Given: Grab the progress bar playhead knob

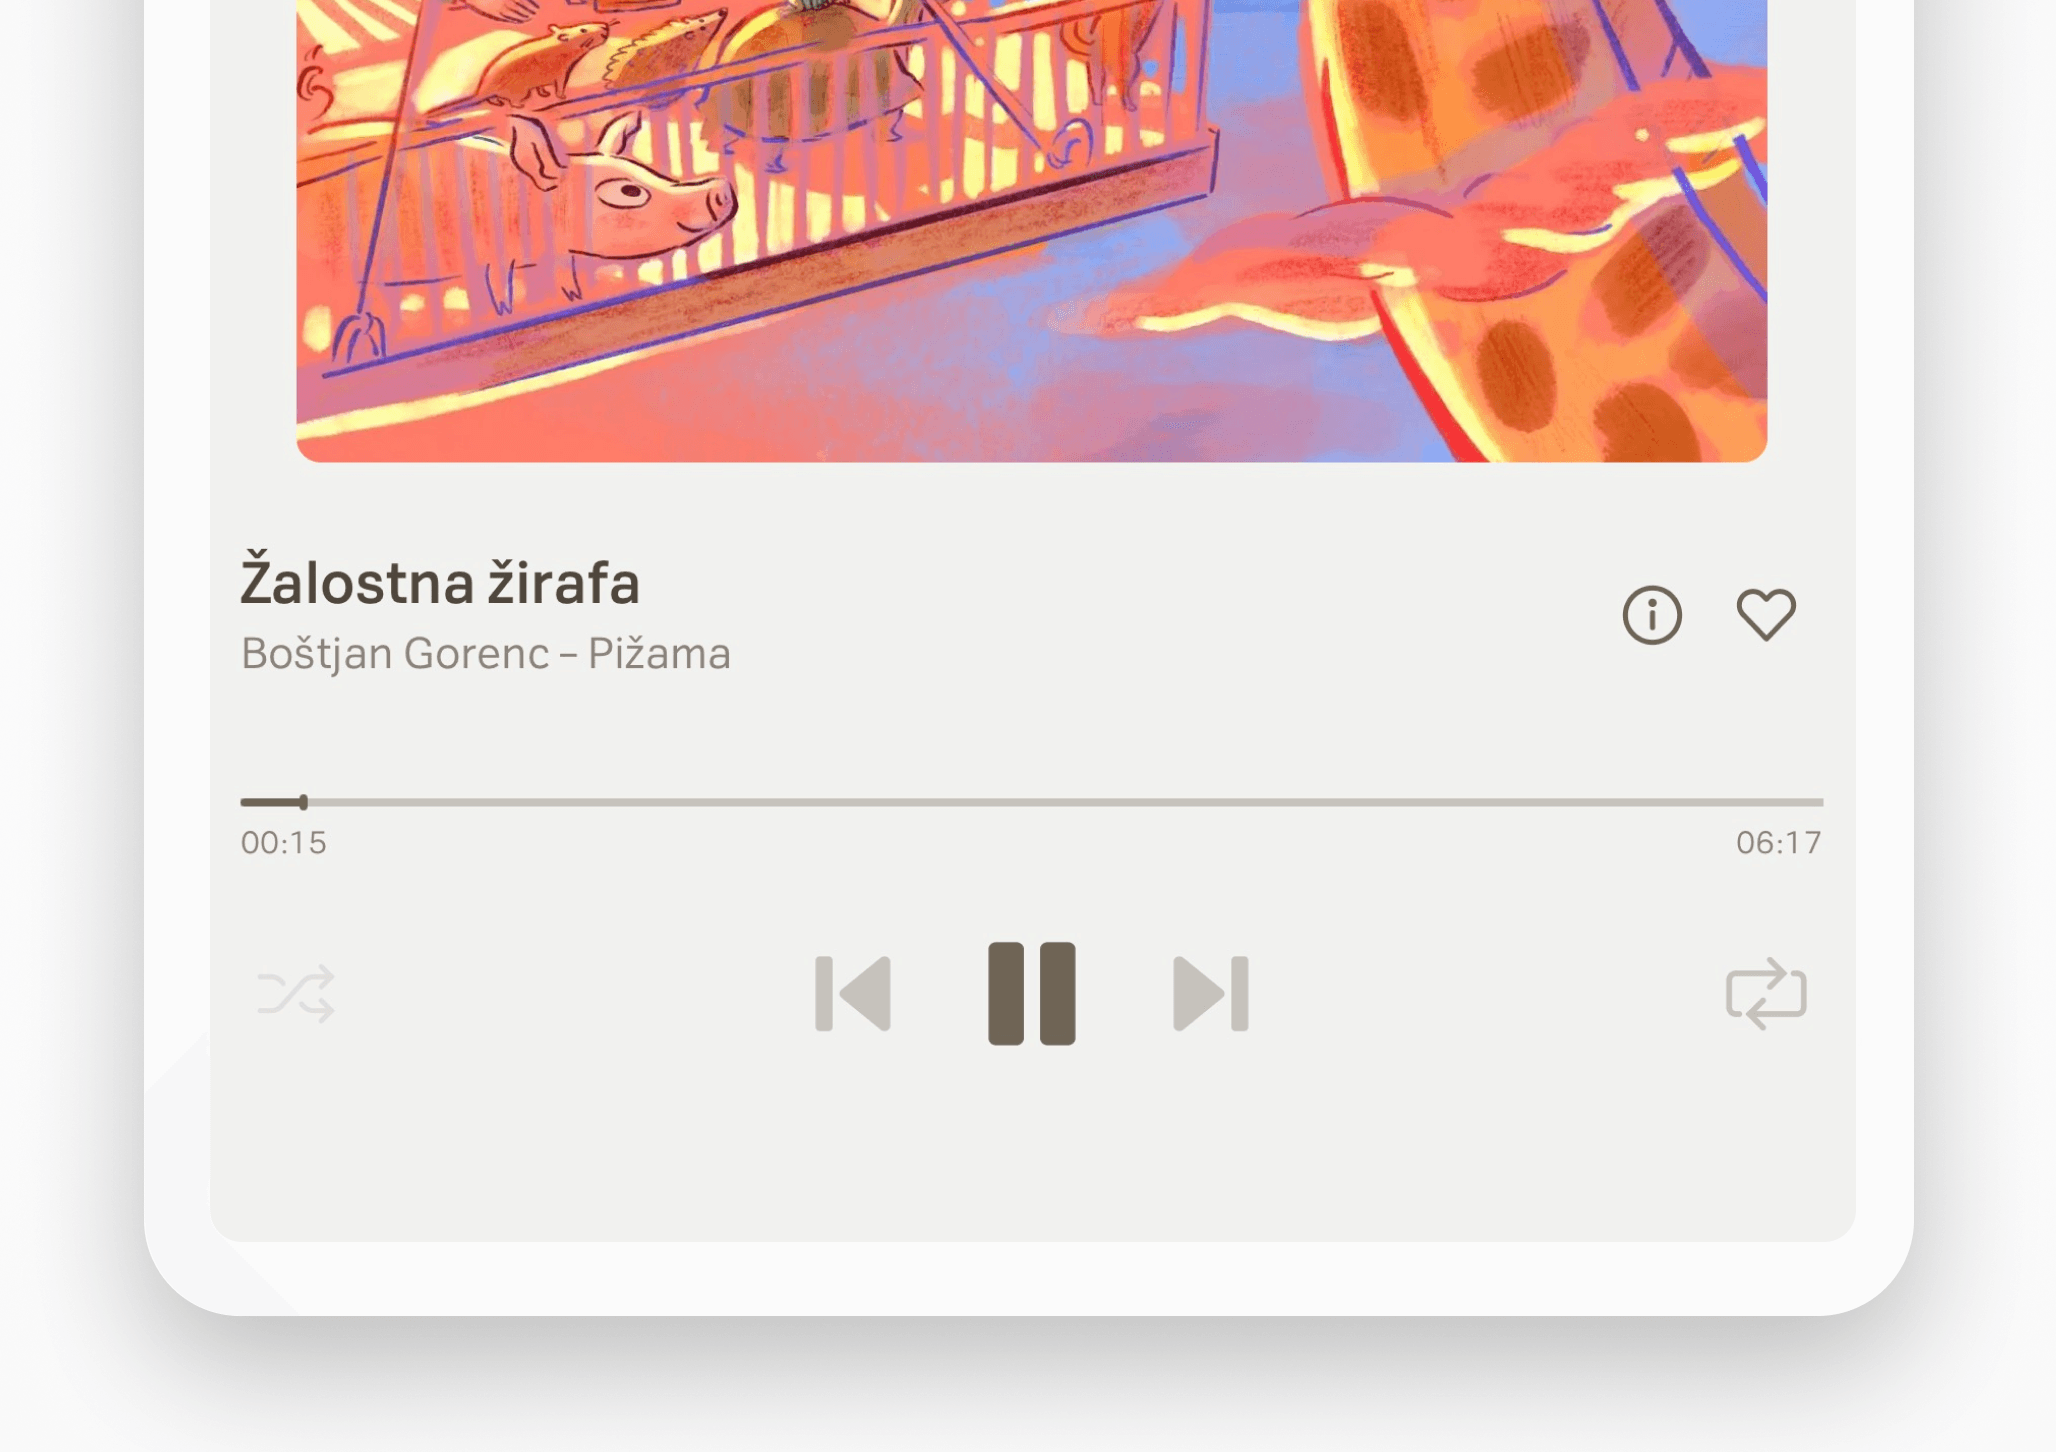Looking at the screenshot, I should pyautogui.click(x=303, y=802).
